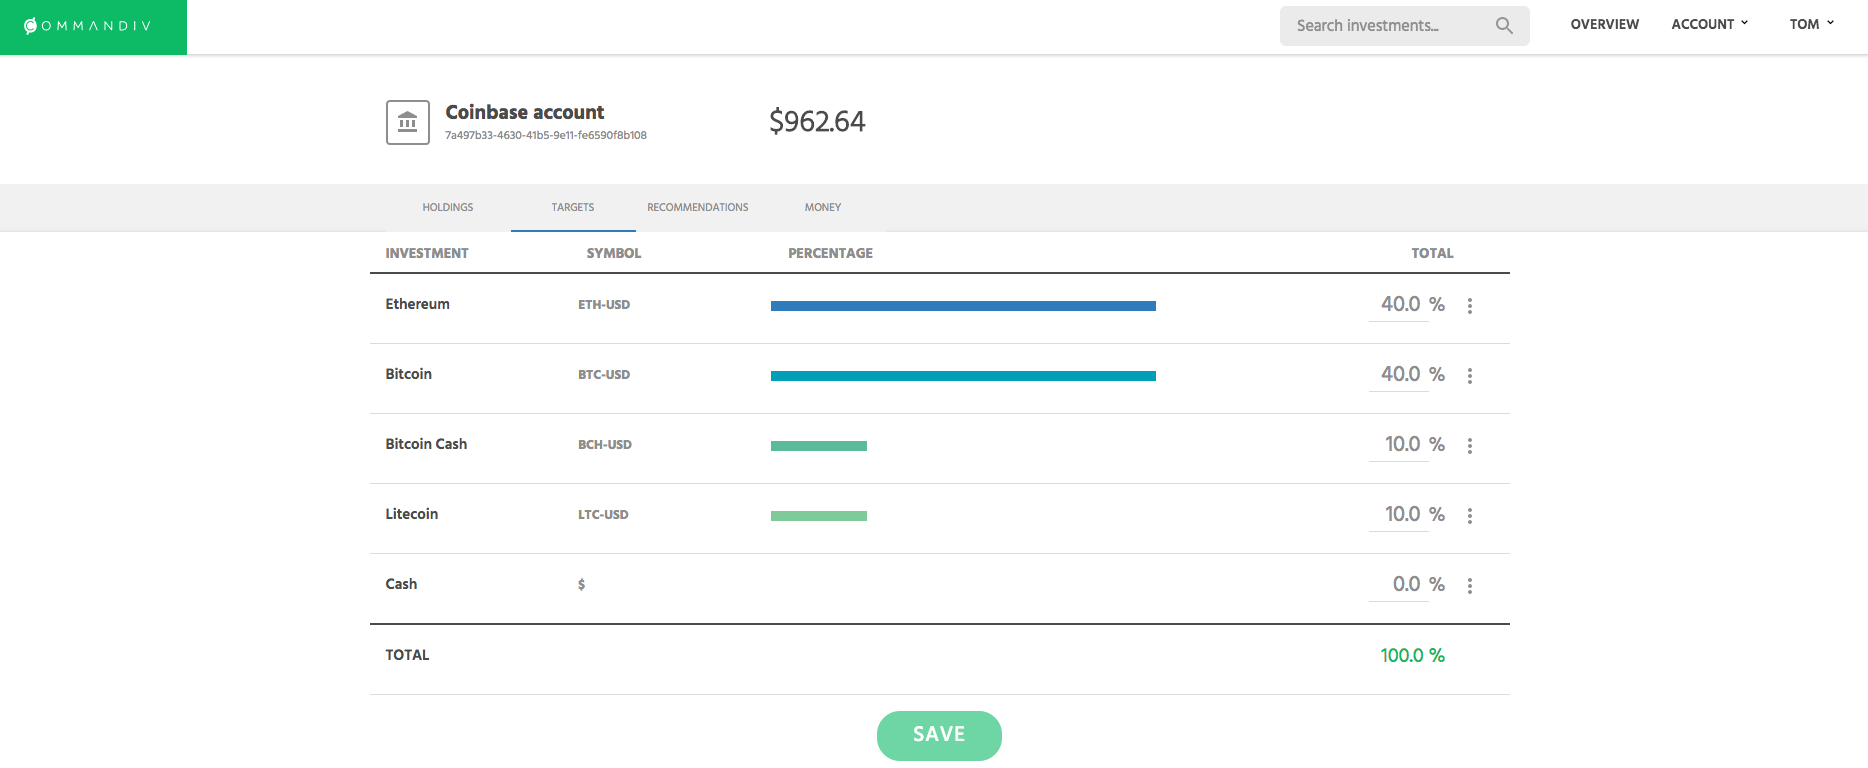Open Bitcoin Cash row options menu

[x=1470, y=446]
